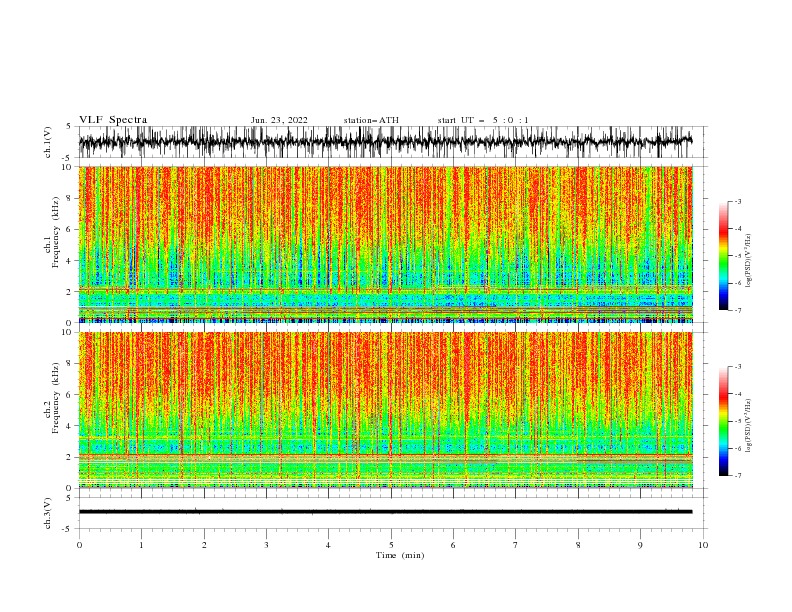The width and height of the screenshot is (792, 612).
Task: Click time-axis tick label "1"
Action: pyautogui.click(x=141, y=545)
